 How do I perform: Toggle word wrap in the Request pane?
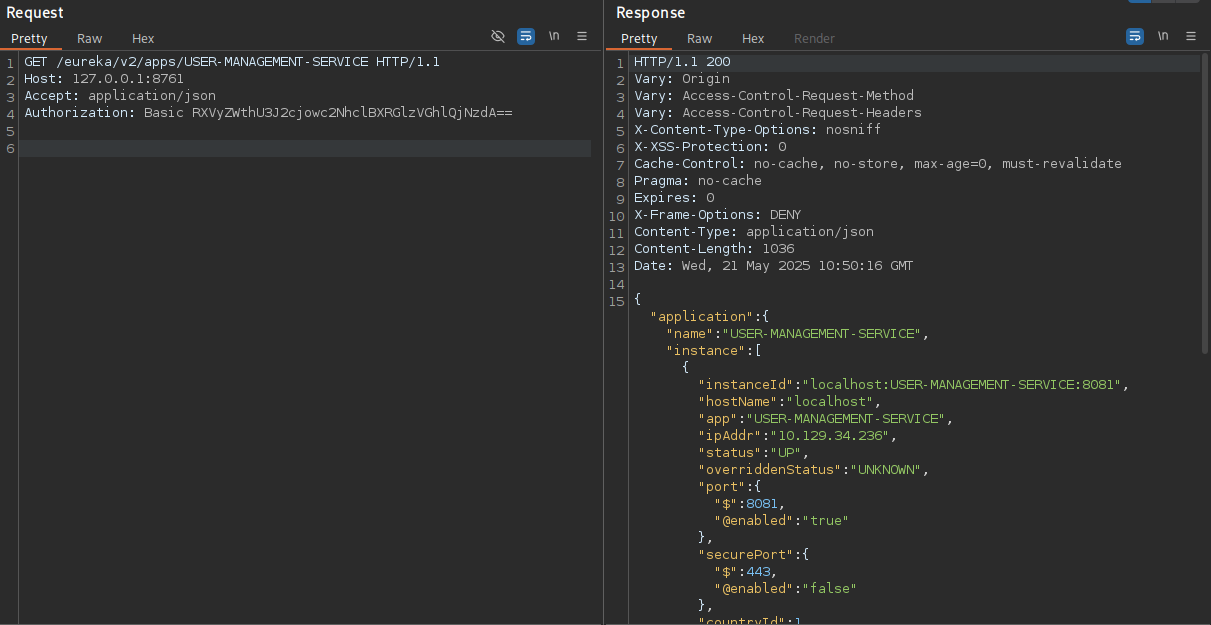[x=526, y=37]
